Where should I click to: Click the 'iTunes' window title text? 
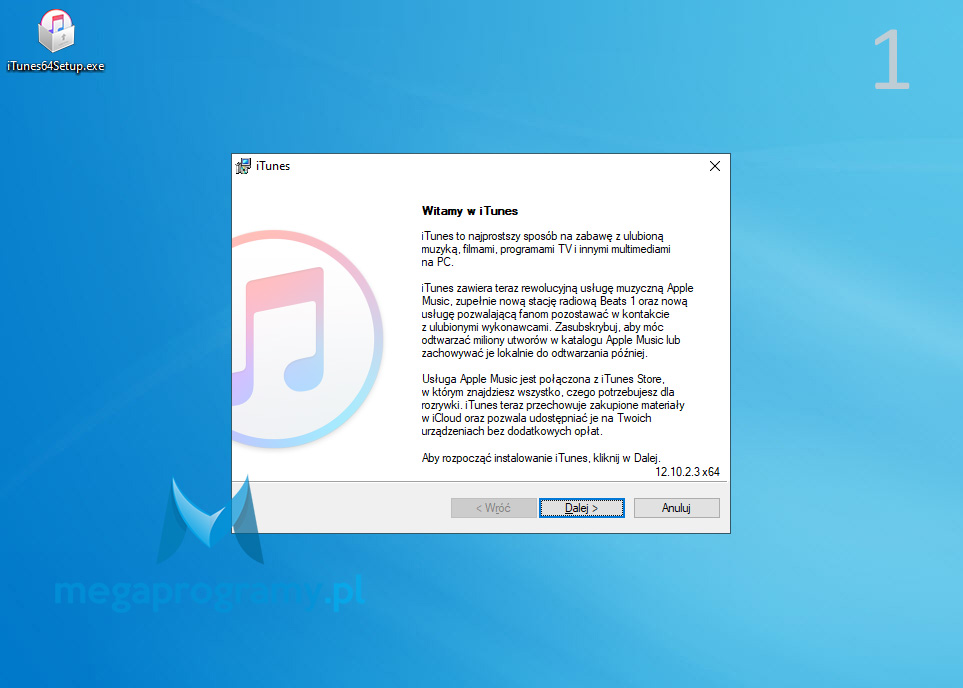273,166
